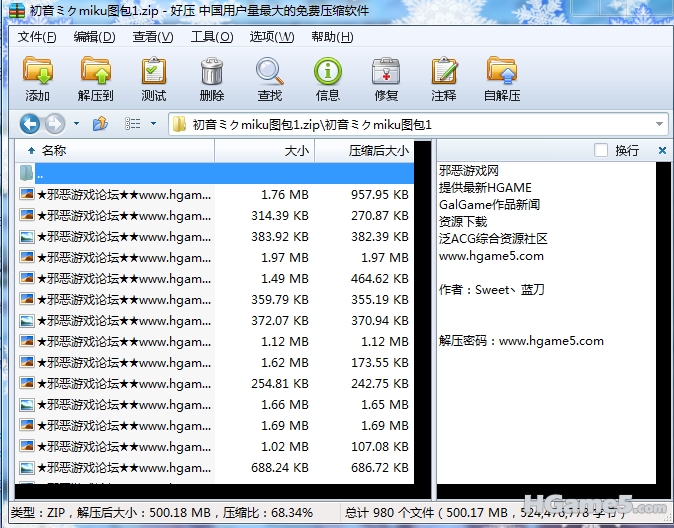The width and height of the screenshot is (674, 528).
Task: Click status bar text 类型：ZIP
Action: [x=38, y=513]
